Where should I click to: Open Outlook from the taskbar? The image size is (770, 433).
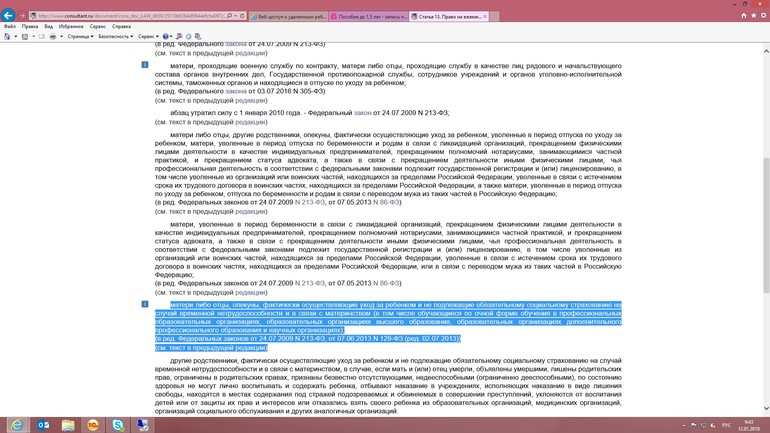tap(44, 423)
